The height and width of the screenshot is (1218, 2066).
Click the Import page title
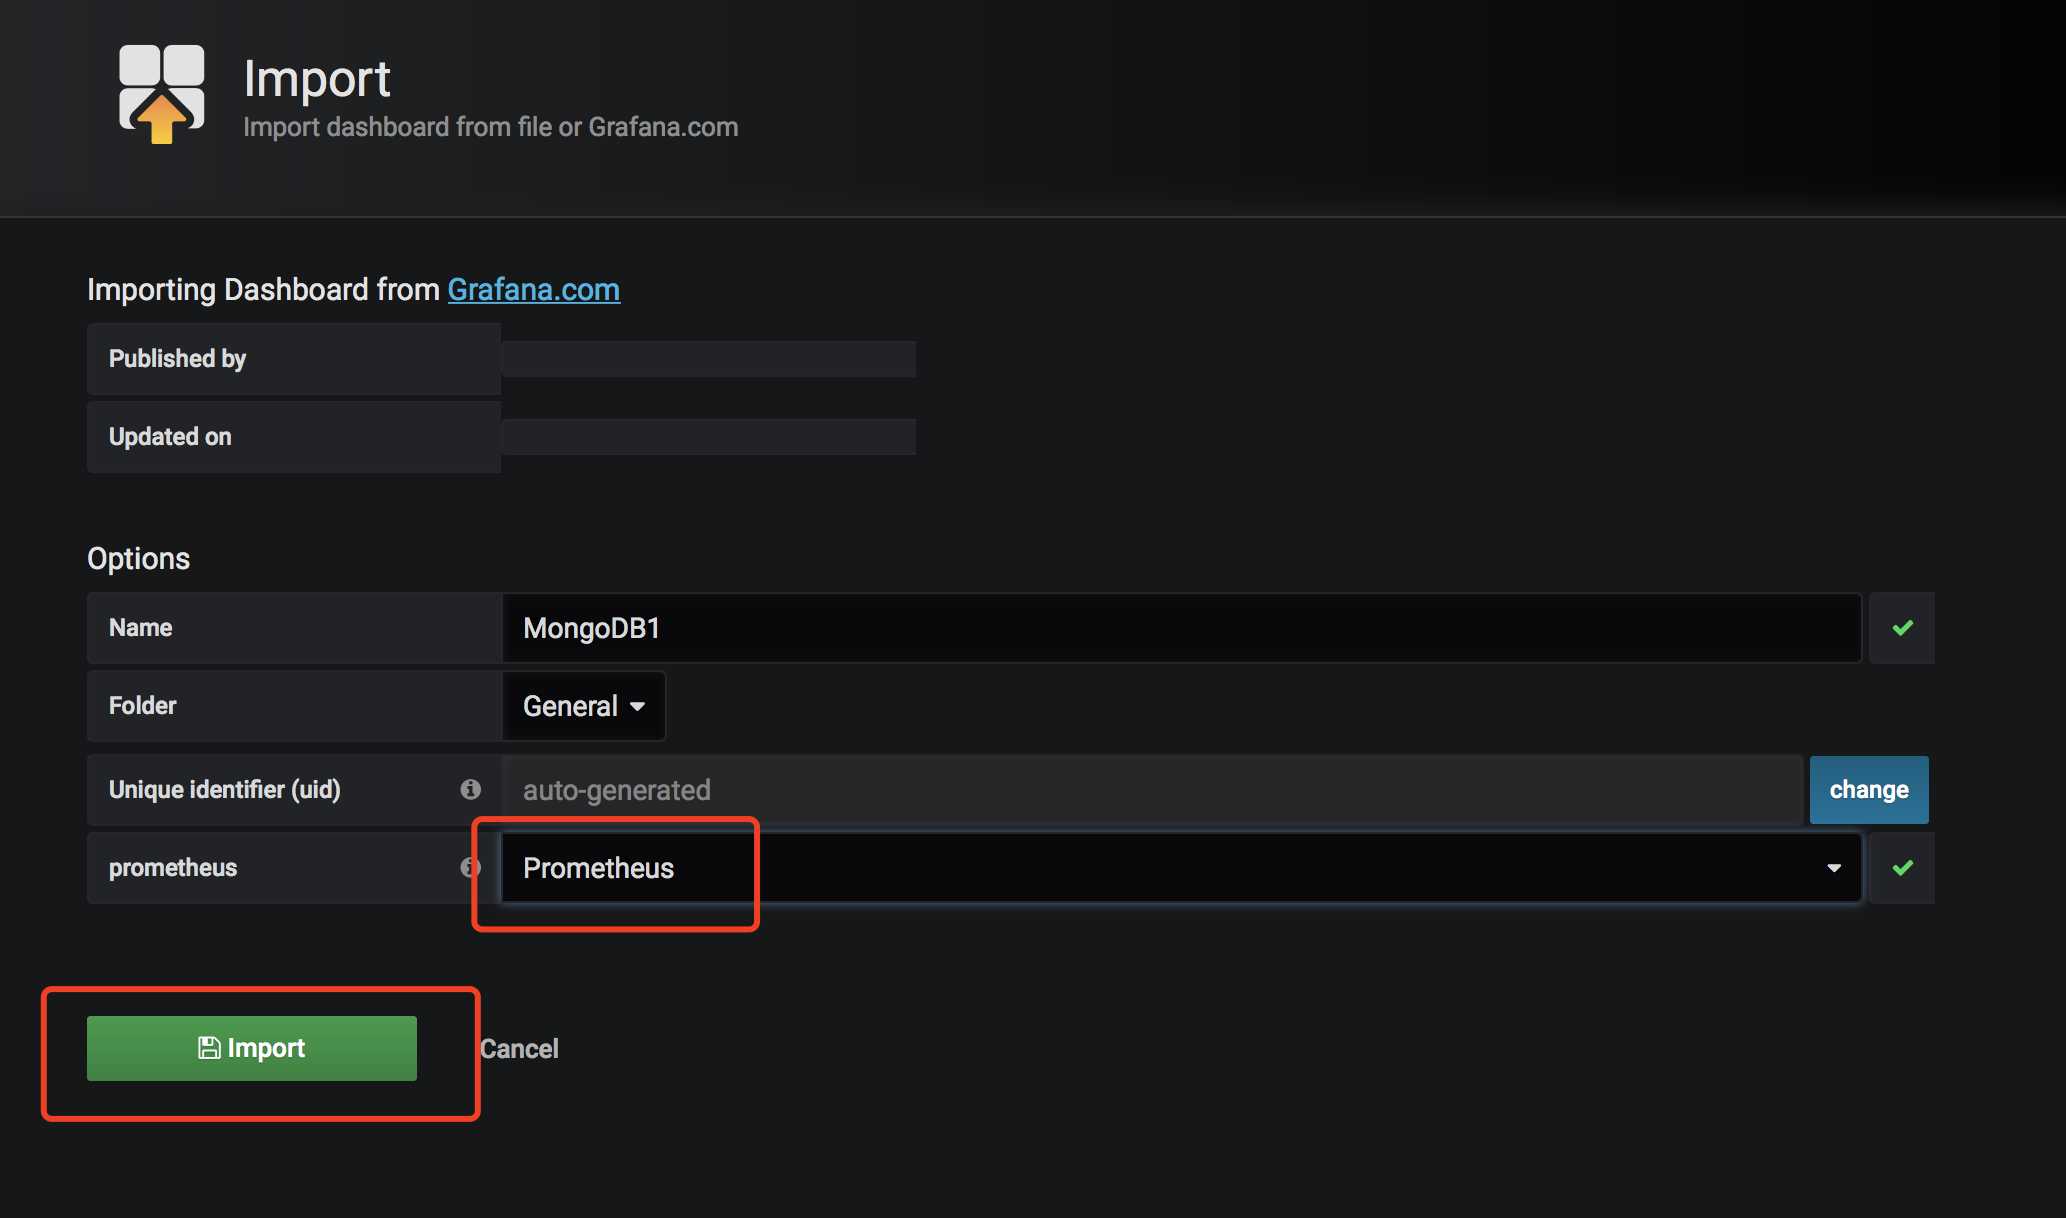point(316,78)
